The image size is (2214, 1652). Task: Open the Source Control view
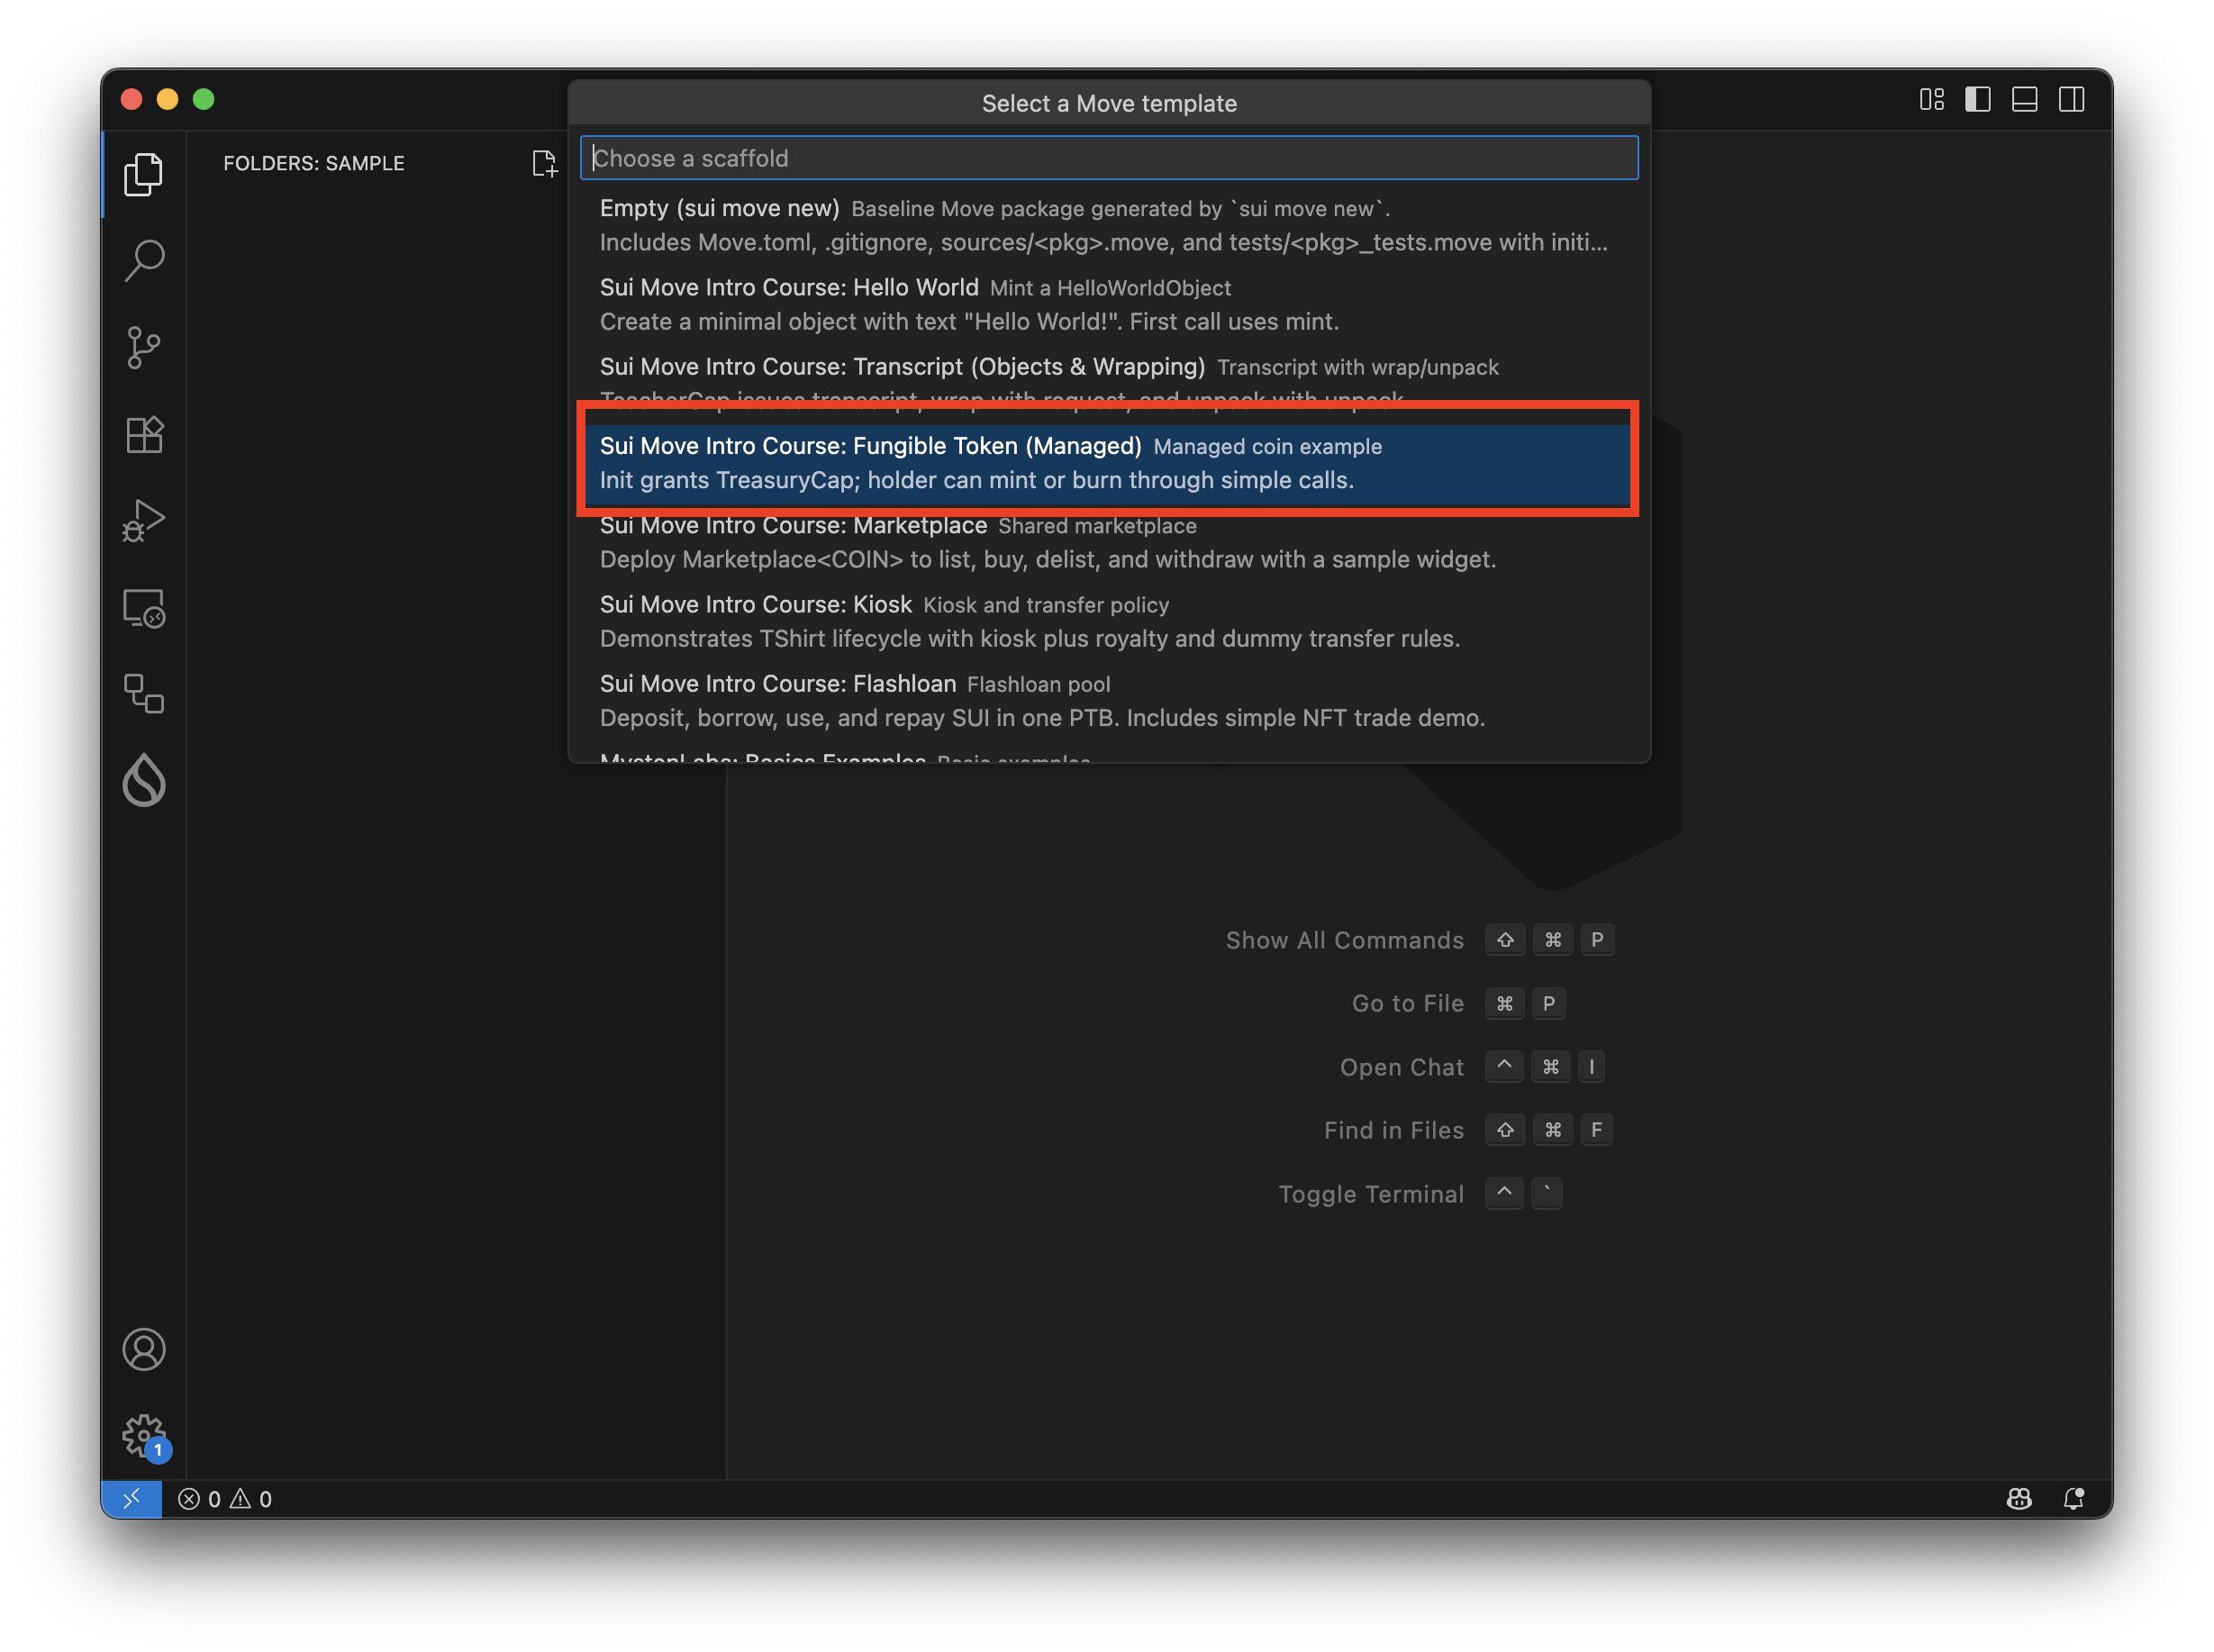click(144, 348)
